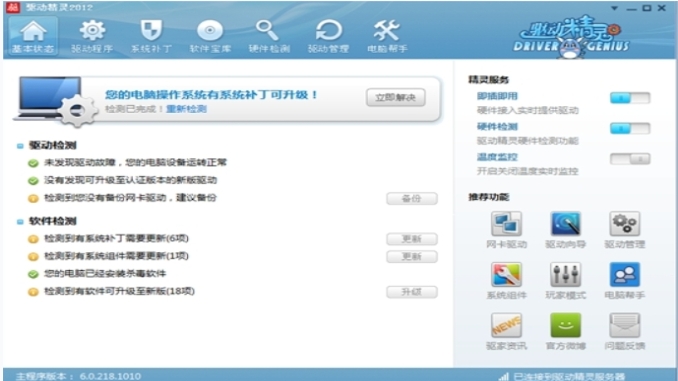
Task: Click the 硬件检测 service link
Action: [x=497, y=126]
